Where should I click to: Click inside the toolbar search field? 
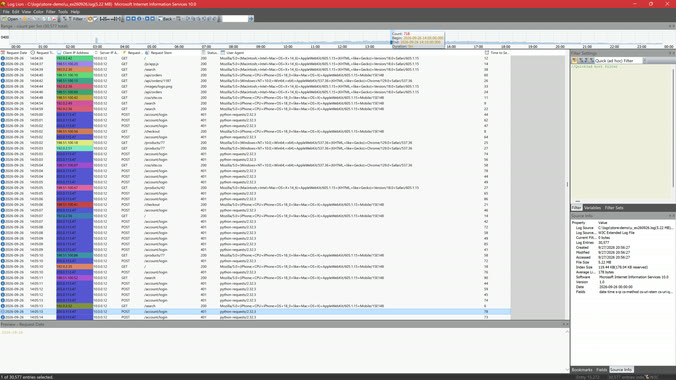235,19
